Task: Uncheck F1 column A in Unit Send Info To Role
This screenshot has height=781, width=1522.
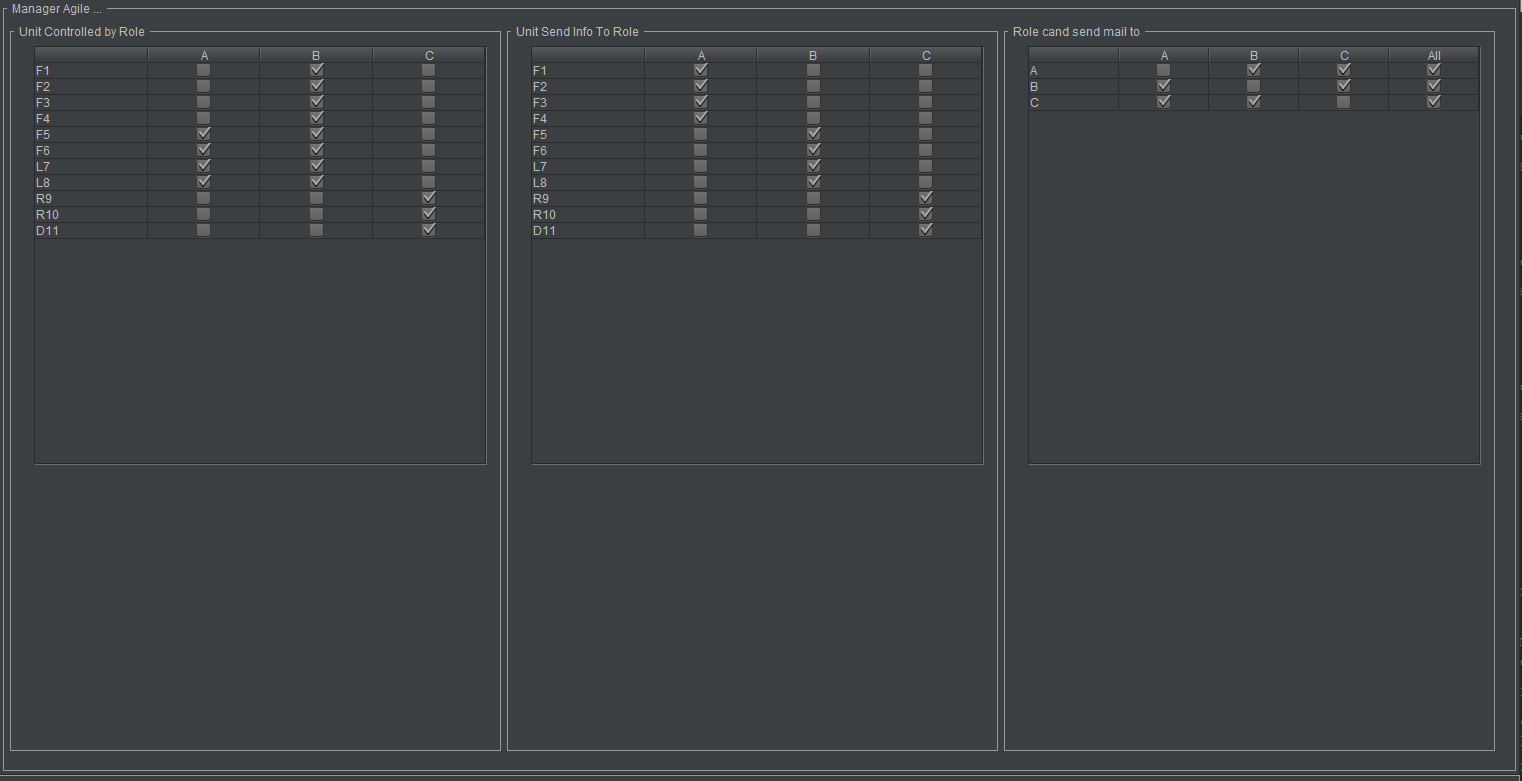Action: tap(701, 71)
